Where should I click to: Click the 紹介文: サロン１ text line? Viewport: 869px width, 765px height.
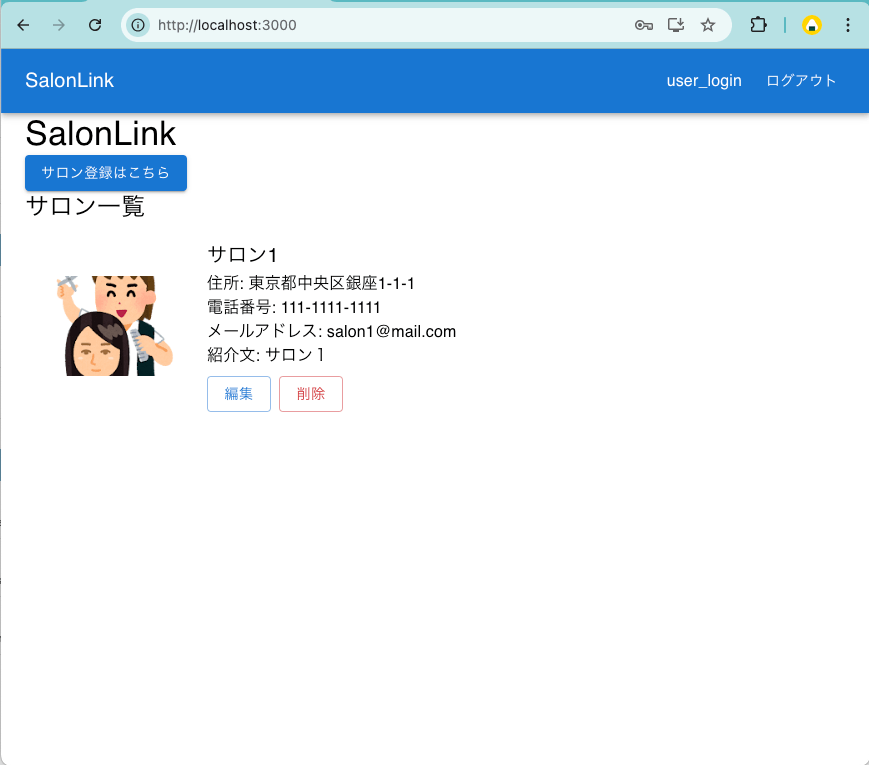coord(265,355)
